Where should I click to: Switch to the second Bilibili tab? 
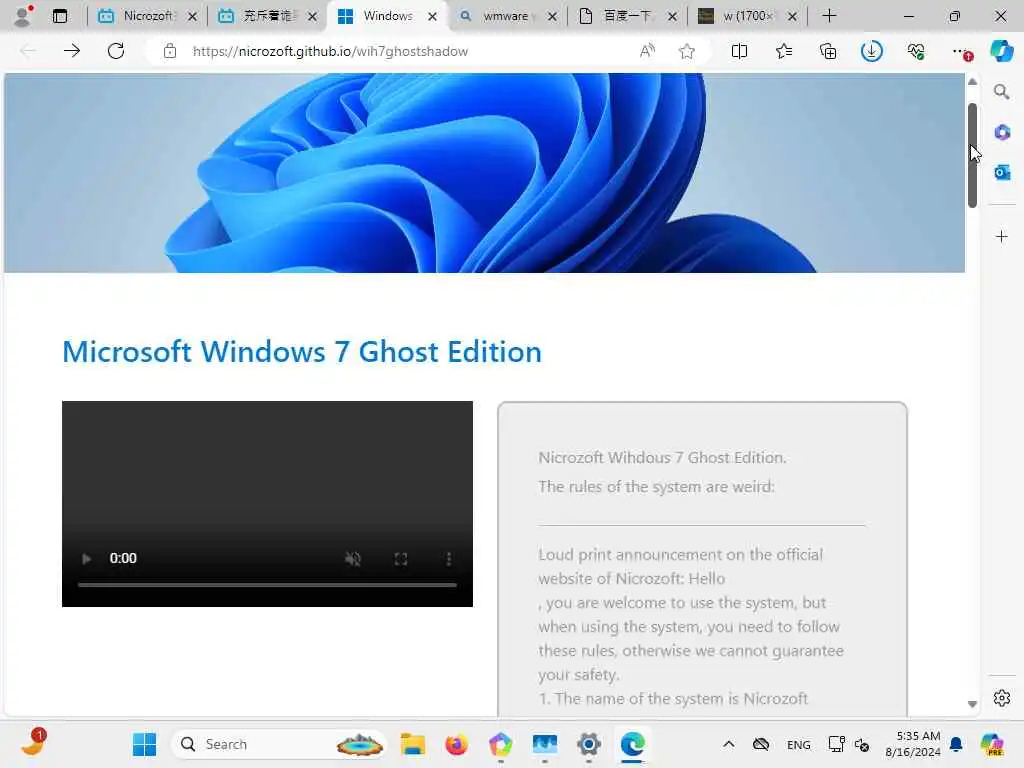268,16
